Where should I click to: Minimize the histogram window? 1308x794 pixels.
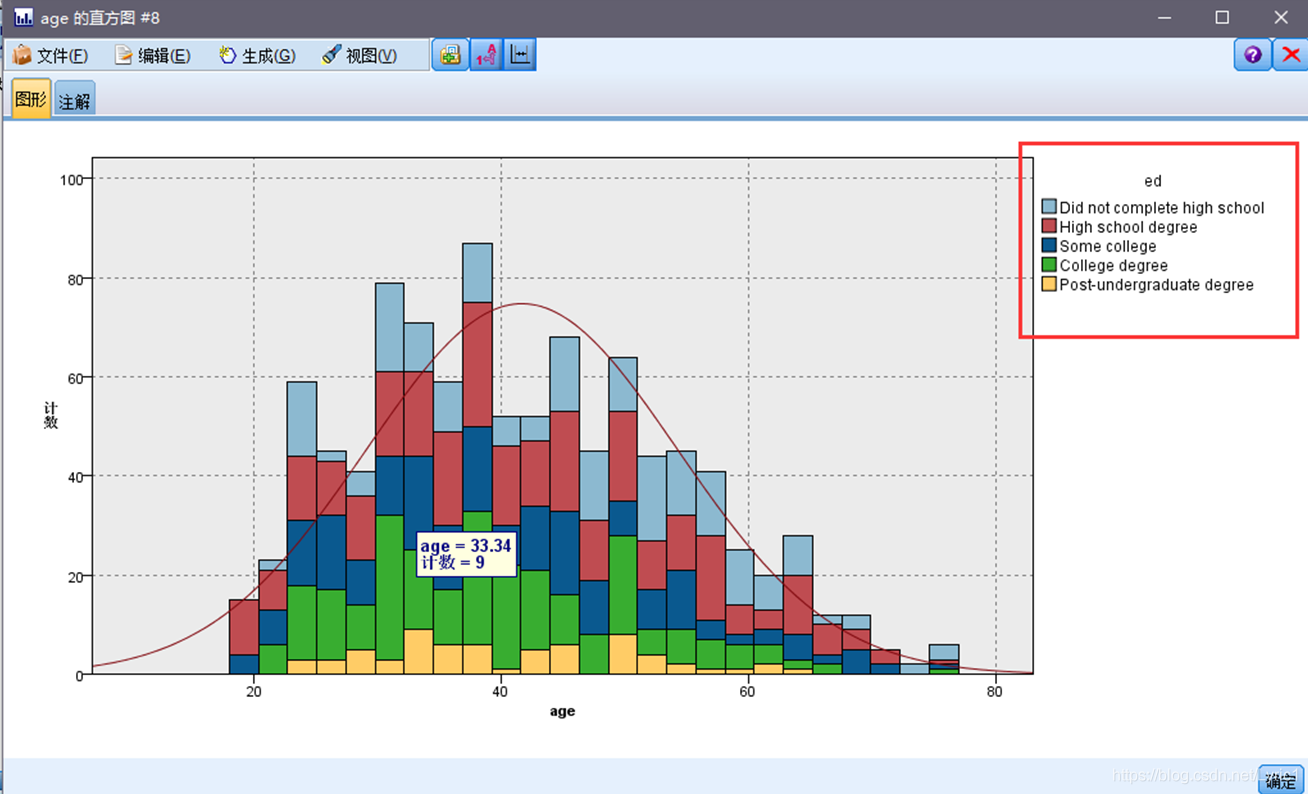pos(1163,17)
